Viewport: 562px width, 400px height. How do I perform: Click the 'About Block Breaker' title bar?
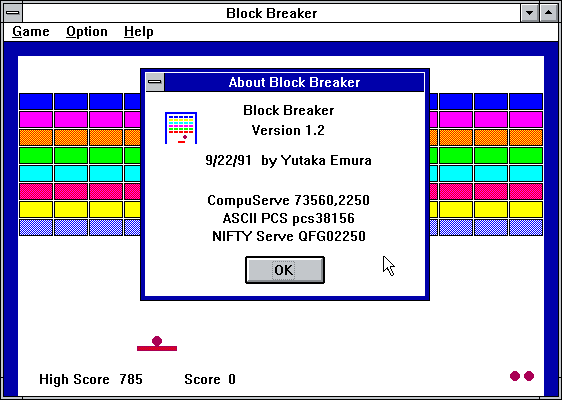coord(294,82)
